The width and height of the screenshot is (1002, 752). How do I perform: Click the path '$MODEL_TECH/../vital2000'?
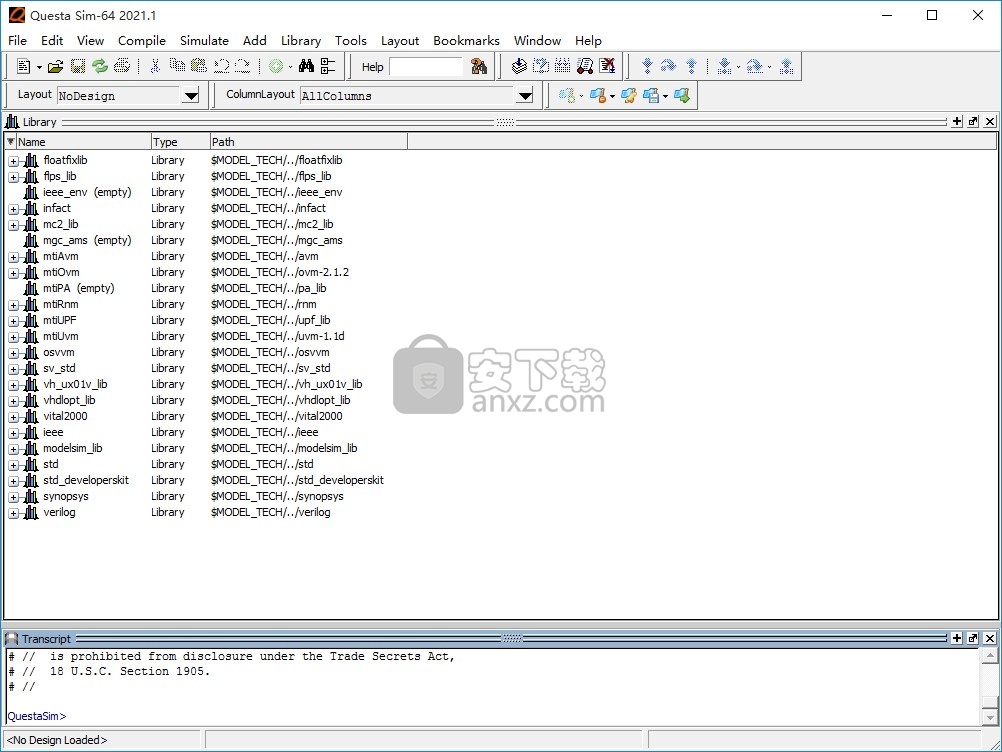click(277, 416)
